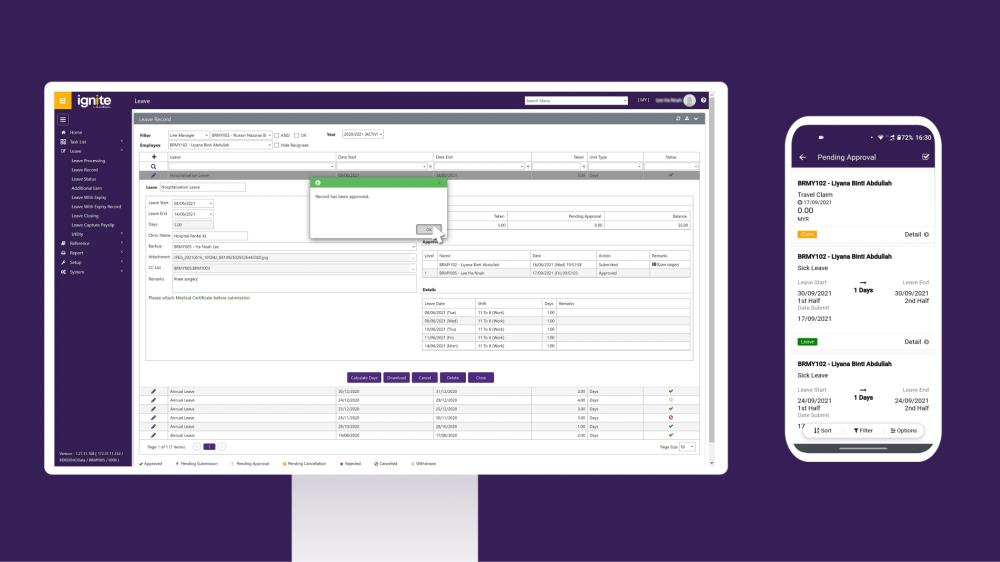Go back using phone's arrow icon
Image resolution: width=1000 pixels, height=562 pixels.
click(802, 157)
